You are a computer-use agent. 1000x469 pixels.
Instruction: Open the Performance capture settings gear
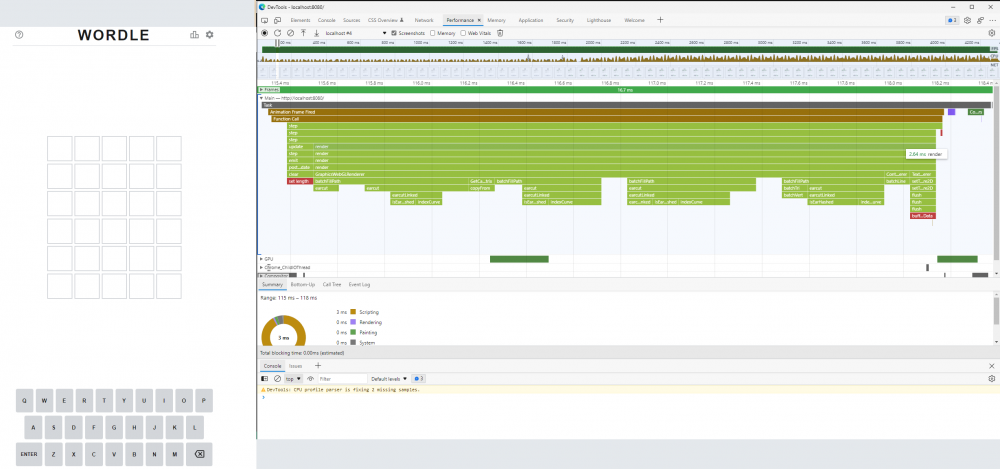(992, 33)
